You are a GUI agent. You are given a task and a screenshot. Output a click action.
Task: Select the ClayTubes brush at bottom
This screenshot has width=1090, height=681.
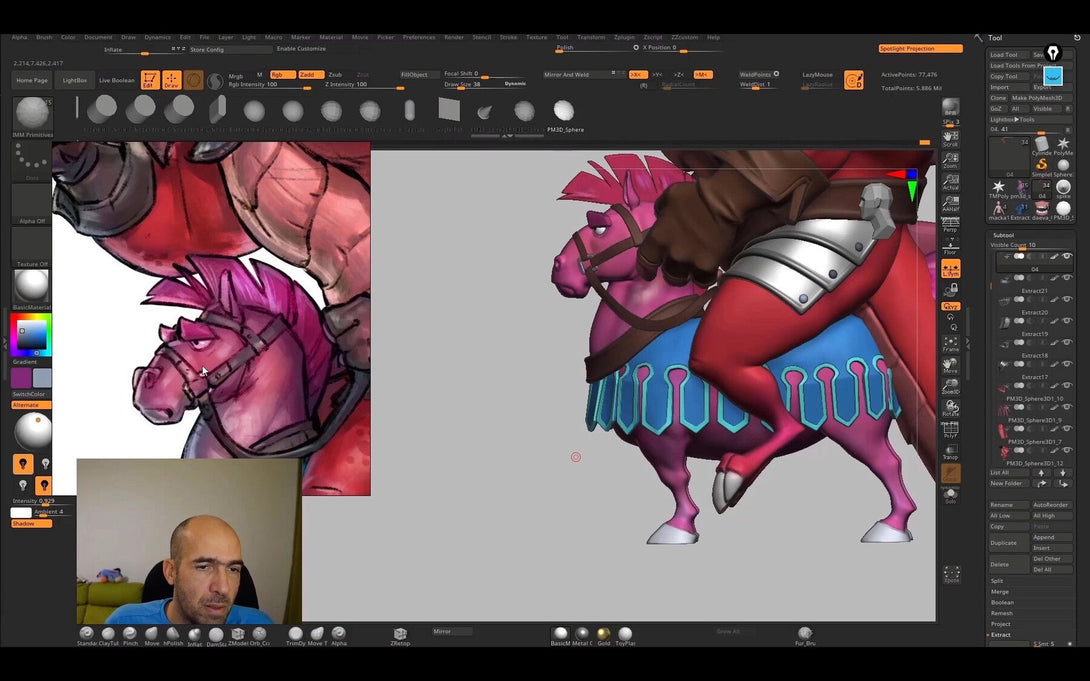tap(108, 636)
